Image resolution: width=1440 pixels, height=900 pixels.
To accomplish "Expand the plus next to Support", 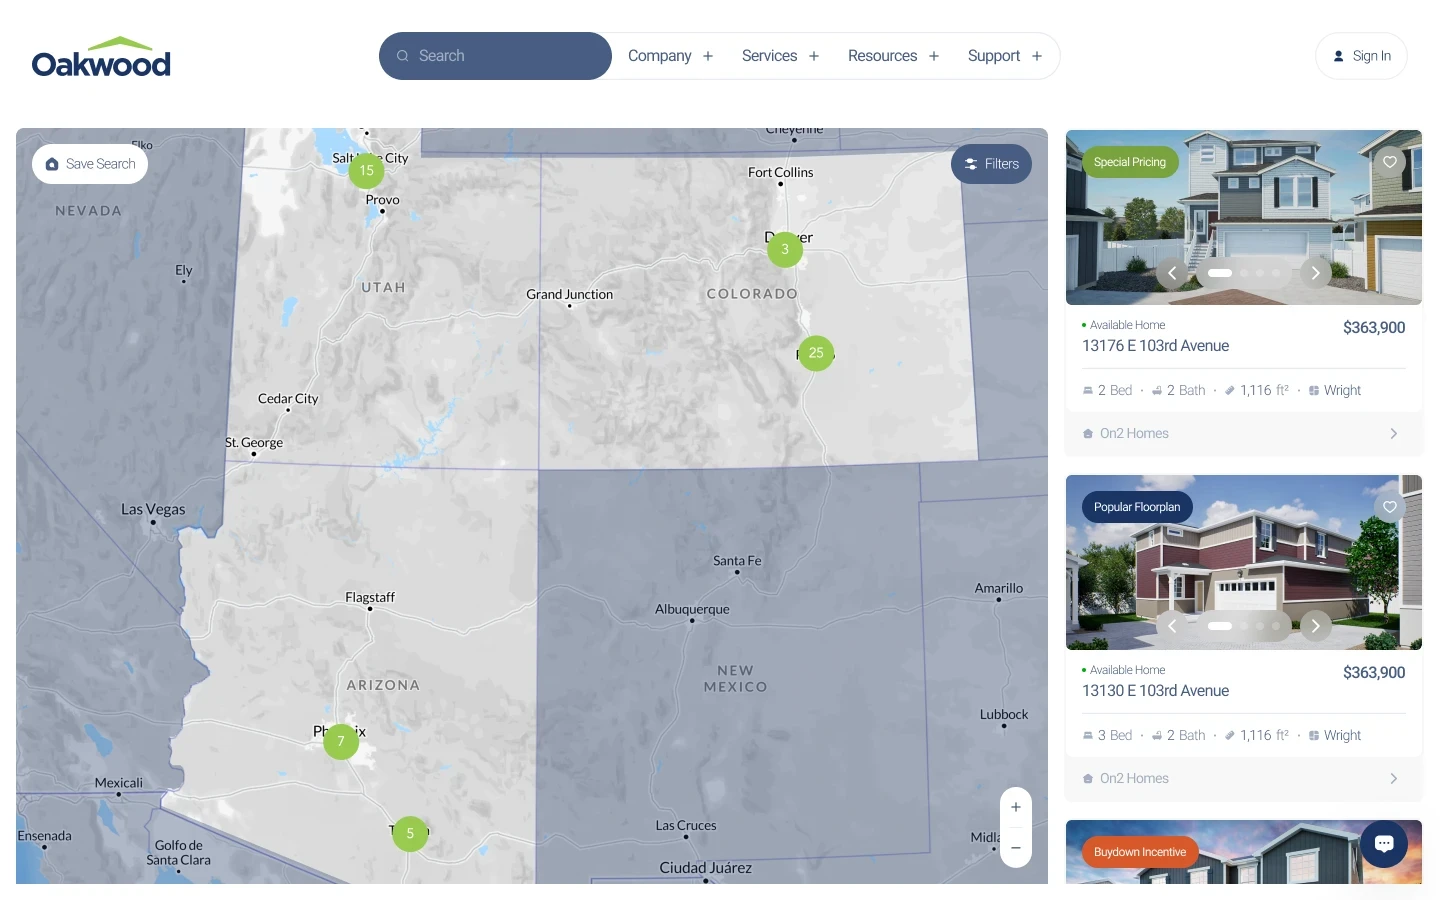I will 1037,56.
